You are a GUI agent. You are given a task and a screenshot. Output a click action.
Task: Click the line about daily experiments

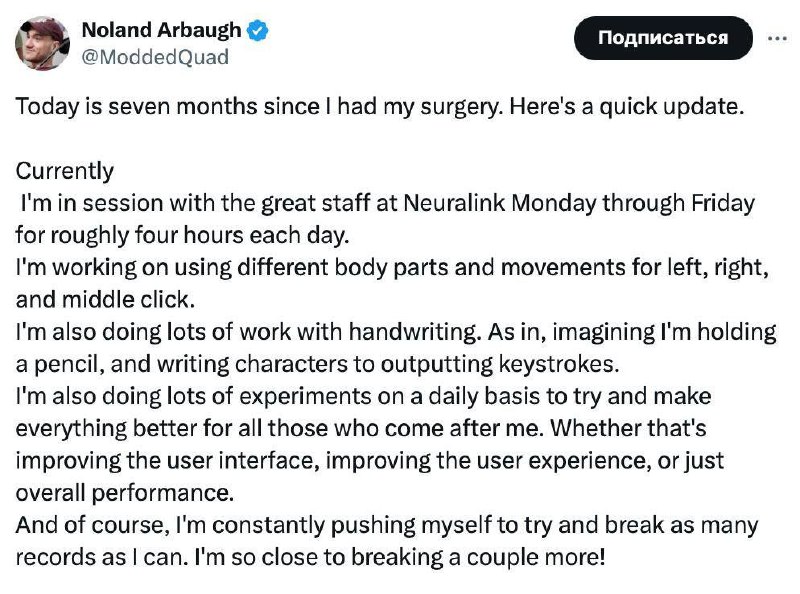(x=363, y=396)
